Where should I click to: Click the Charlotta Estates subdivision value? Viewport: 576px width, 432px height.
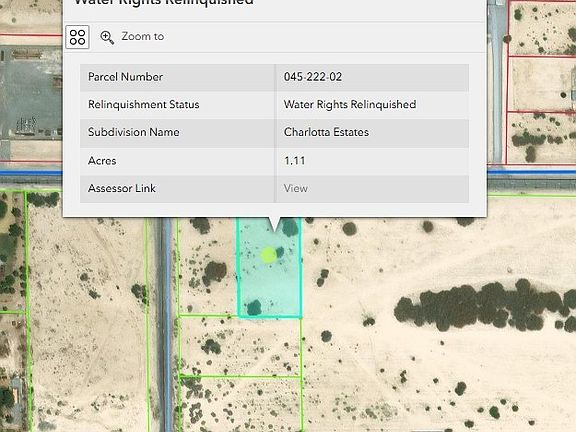coord(326,132)
